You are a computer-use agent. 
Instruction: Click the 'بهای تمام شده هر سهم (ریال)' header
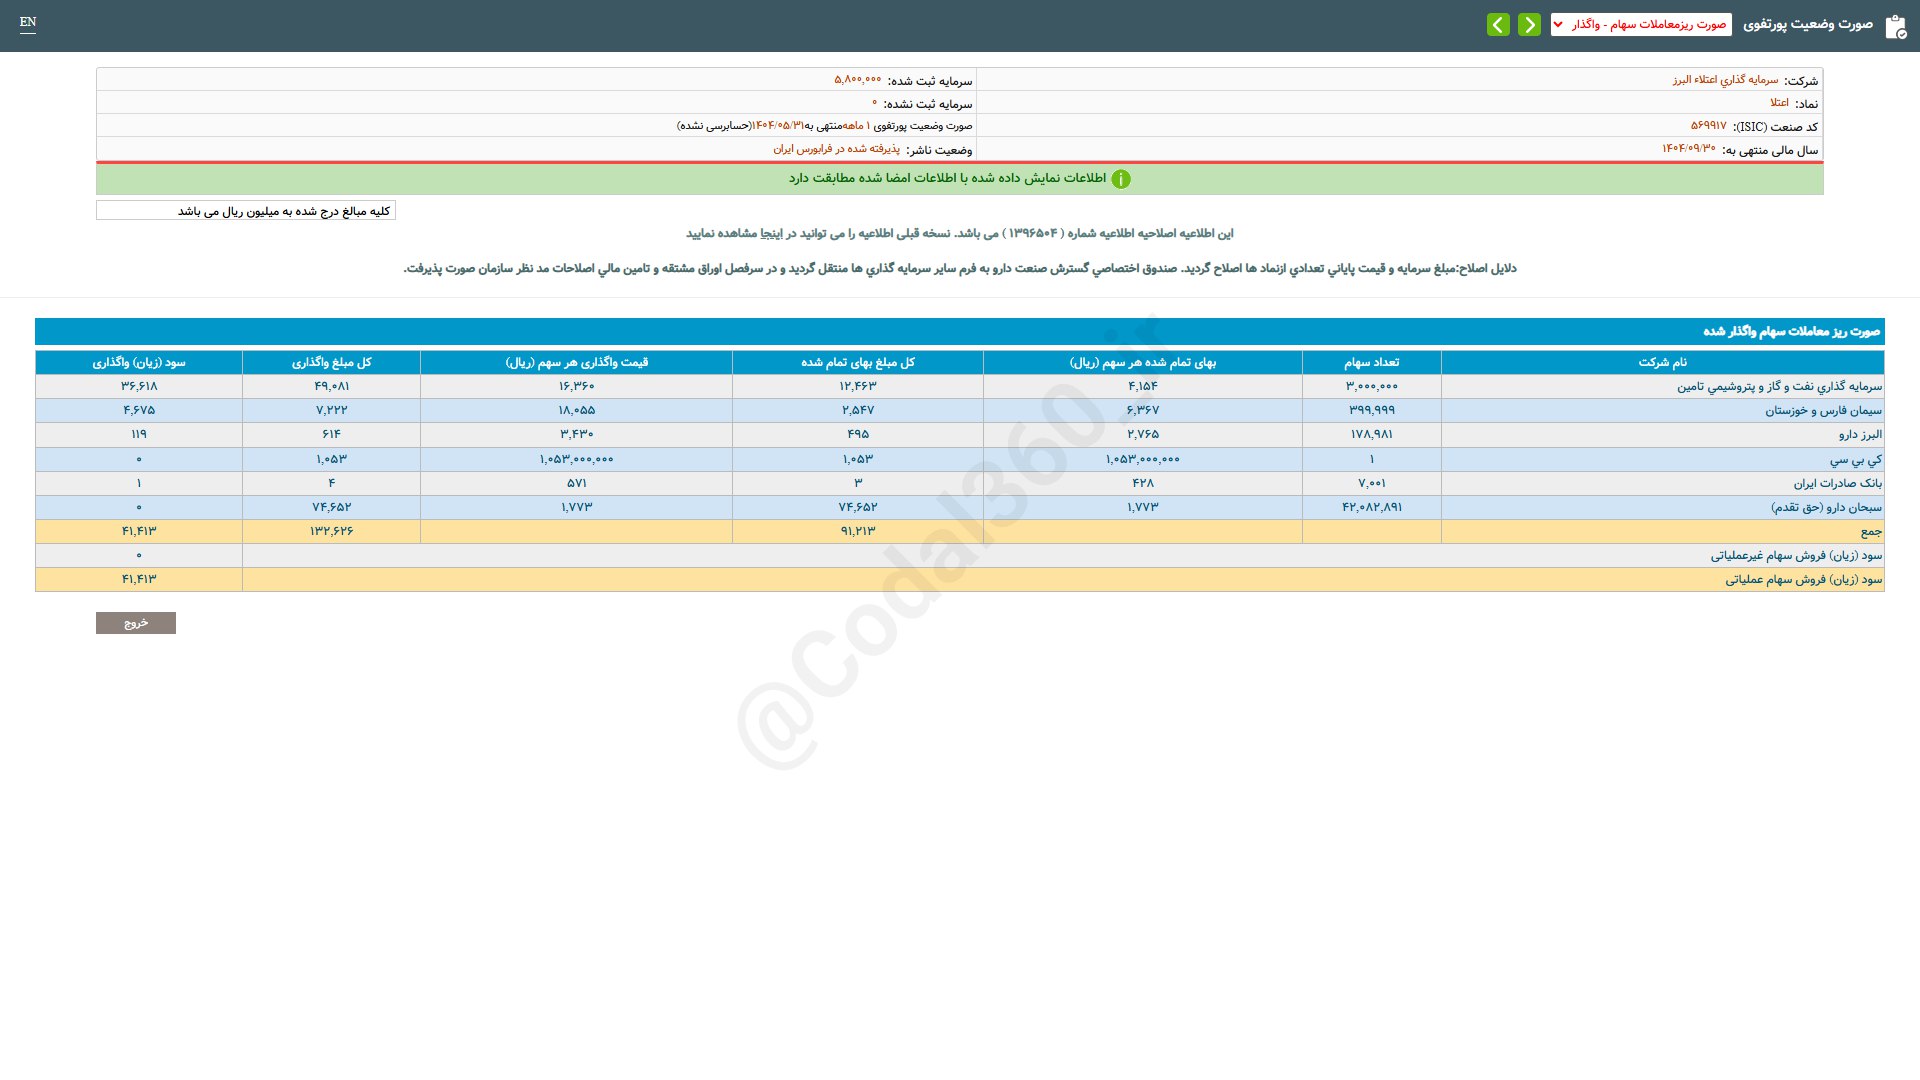[1143, 362]
